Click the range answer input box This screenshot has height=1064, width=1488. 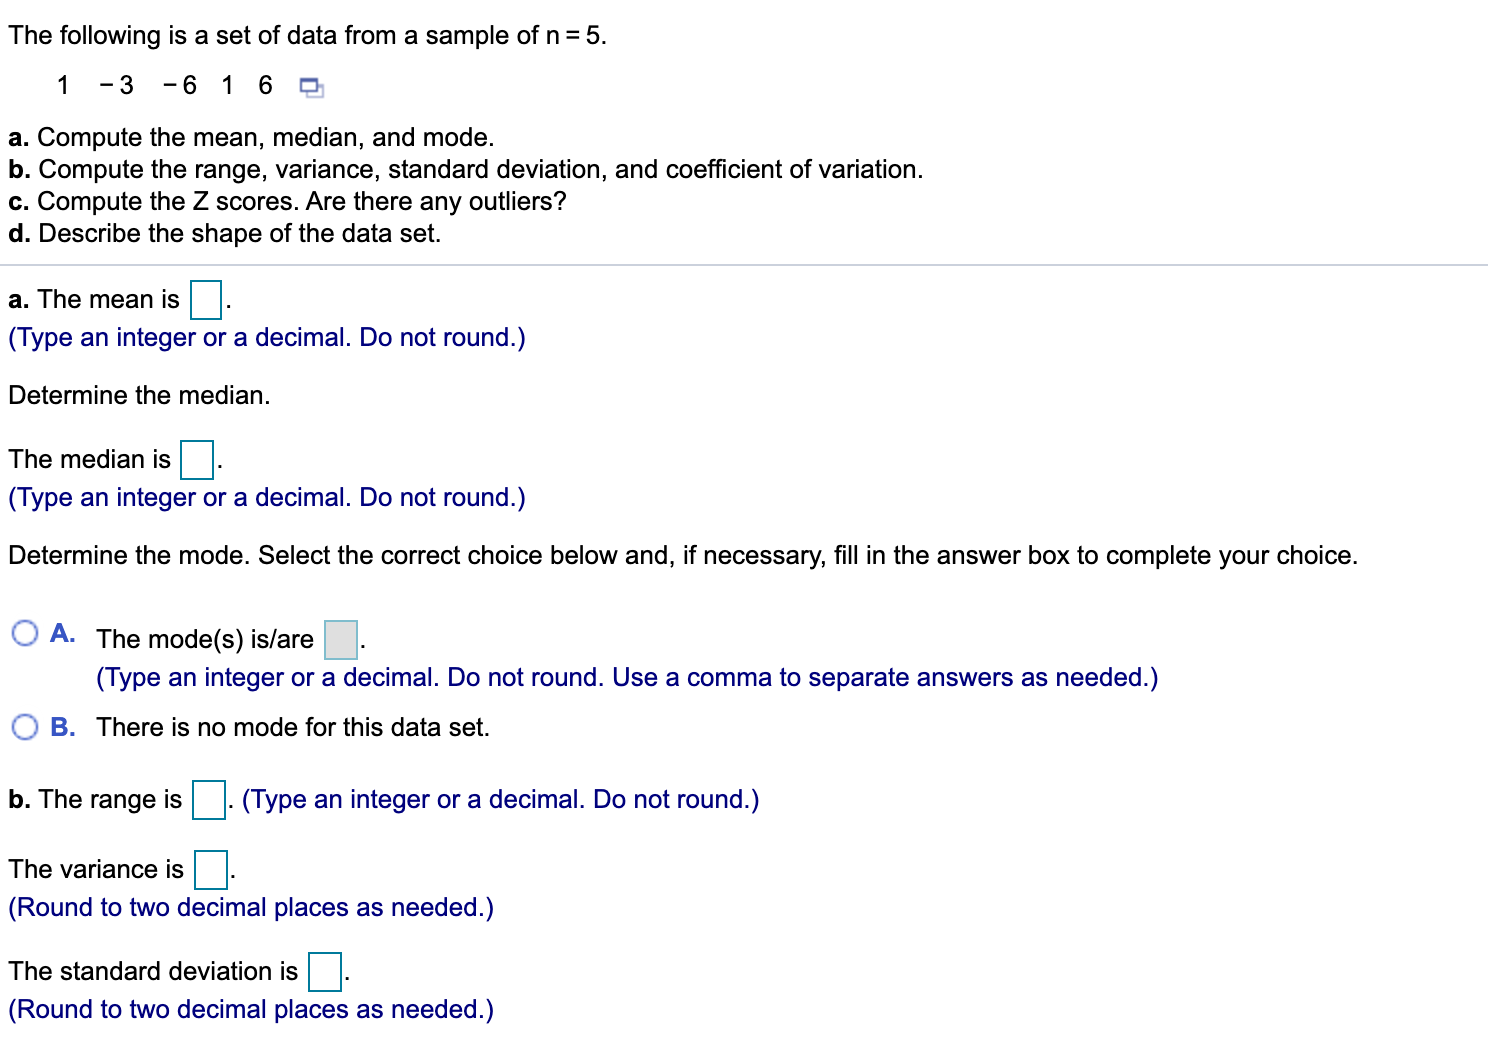(x=207, y=800)
